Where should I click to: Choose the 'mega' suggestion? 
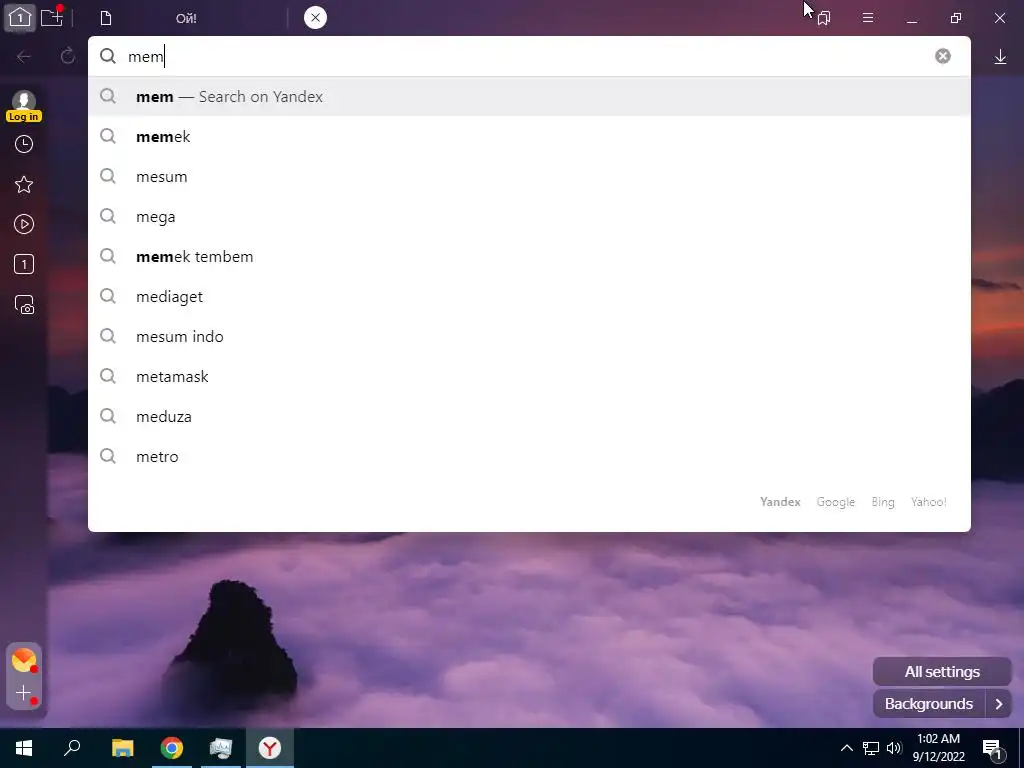coord(529,217)
